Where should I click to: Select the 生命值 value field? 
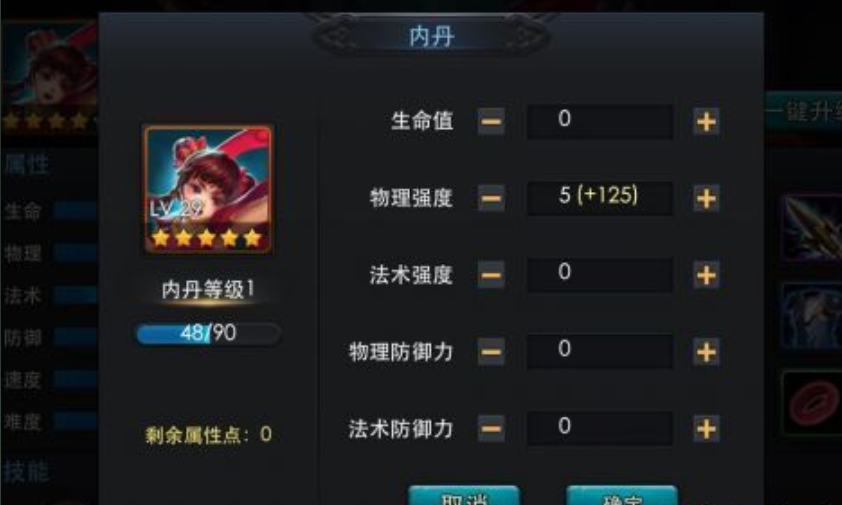pyautogui.click(x=600, y=122)
